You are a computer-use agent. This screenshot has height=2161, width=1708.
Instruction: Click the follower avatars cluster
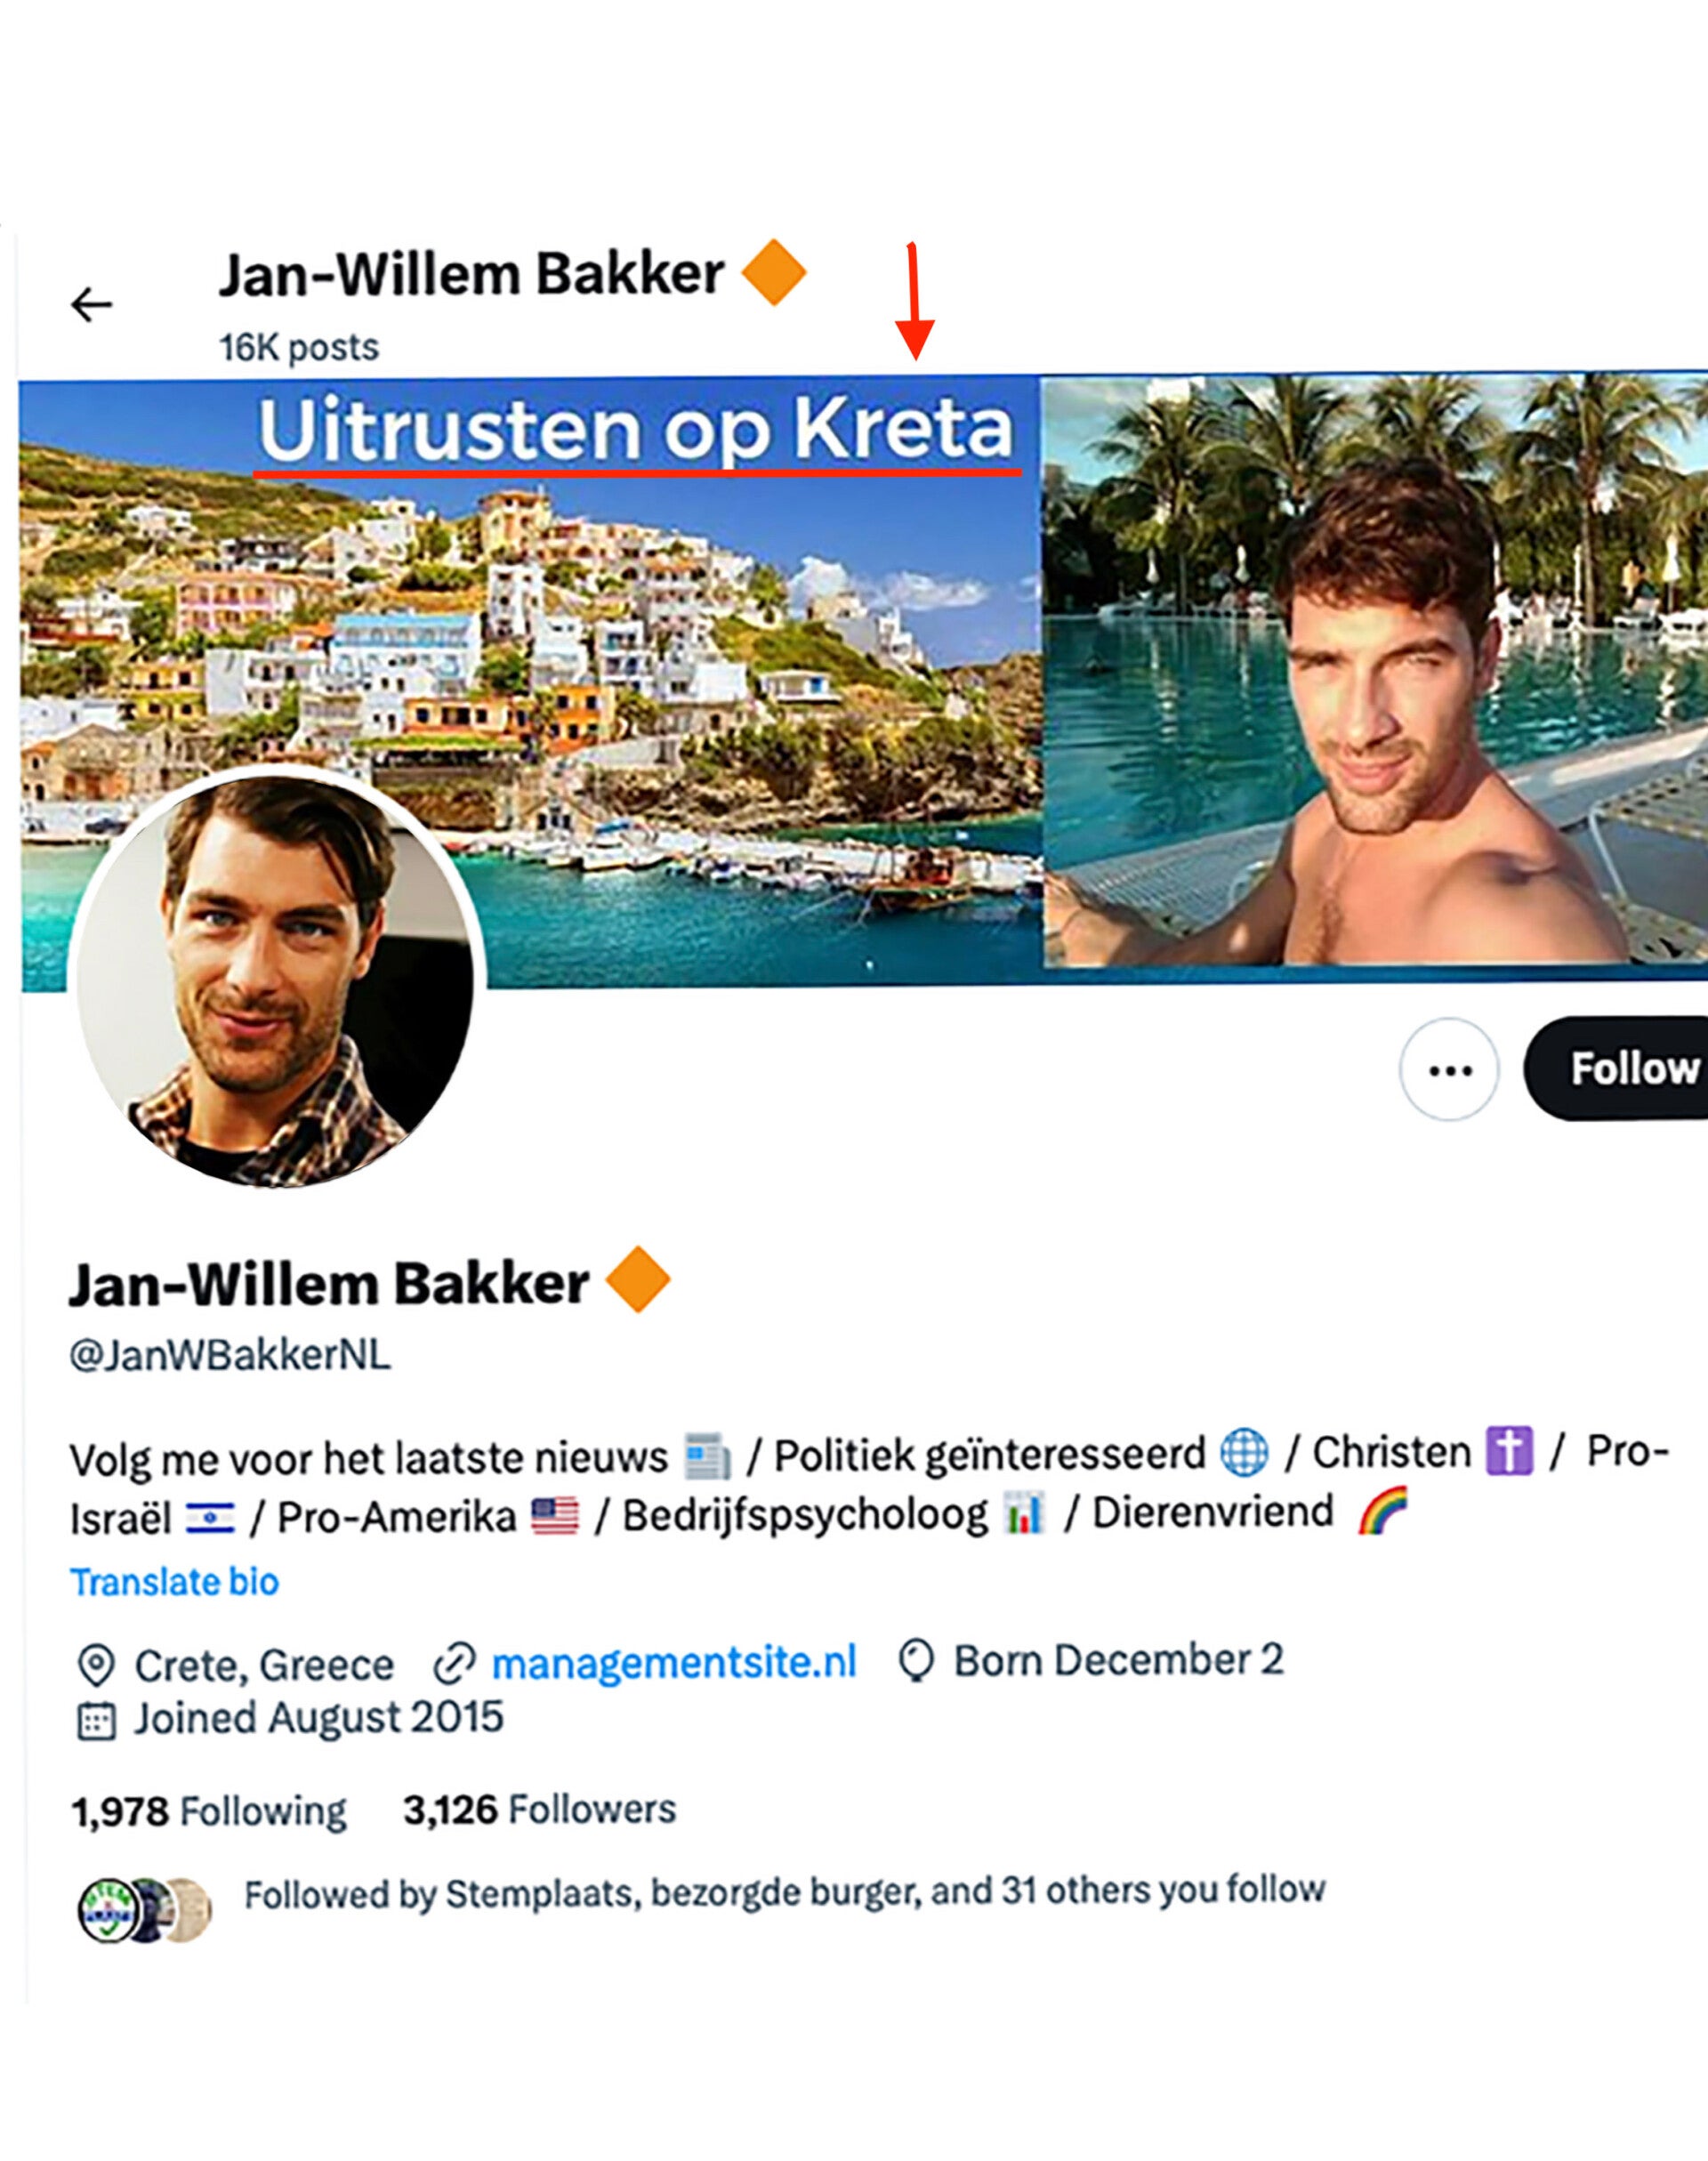click(x=145, y=1910)
